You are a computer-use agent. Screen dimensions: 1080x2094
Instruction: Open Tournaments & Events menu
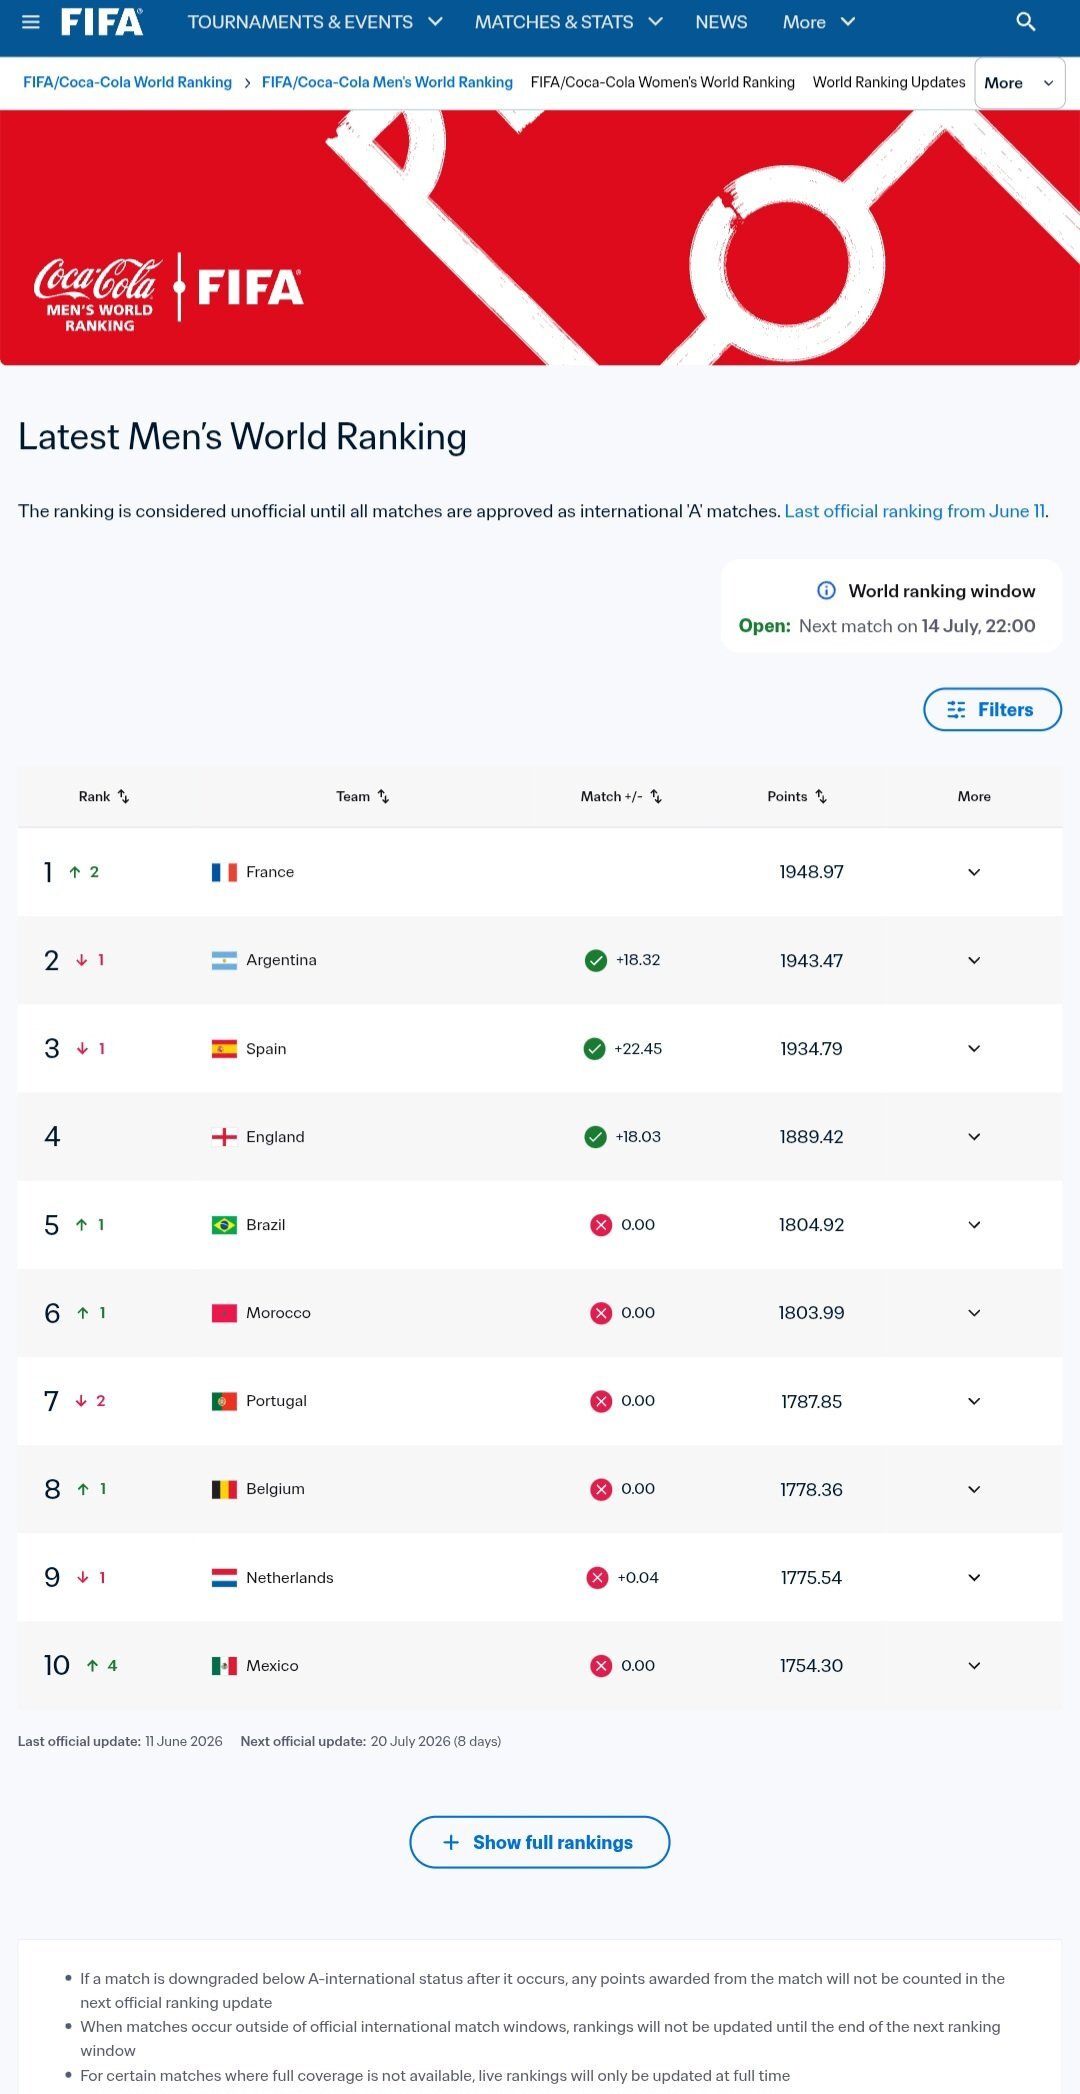pyautogui.click(x=315, y=22)
